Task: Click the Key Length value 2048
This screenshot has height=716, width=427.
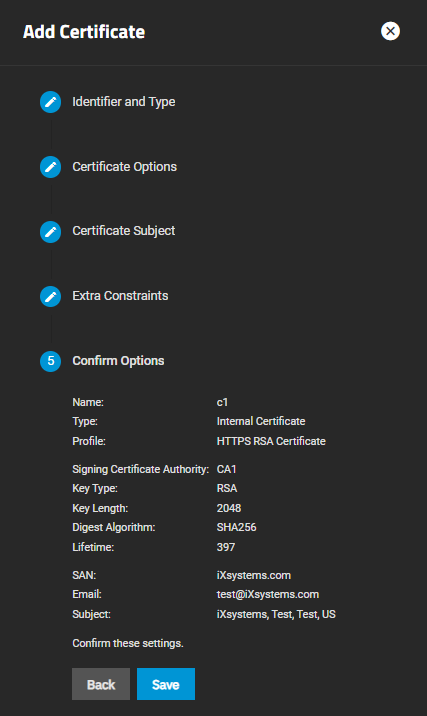Action: tap(229, 508)
